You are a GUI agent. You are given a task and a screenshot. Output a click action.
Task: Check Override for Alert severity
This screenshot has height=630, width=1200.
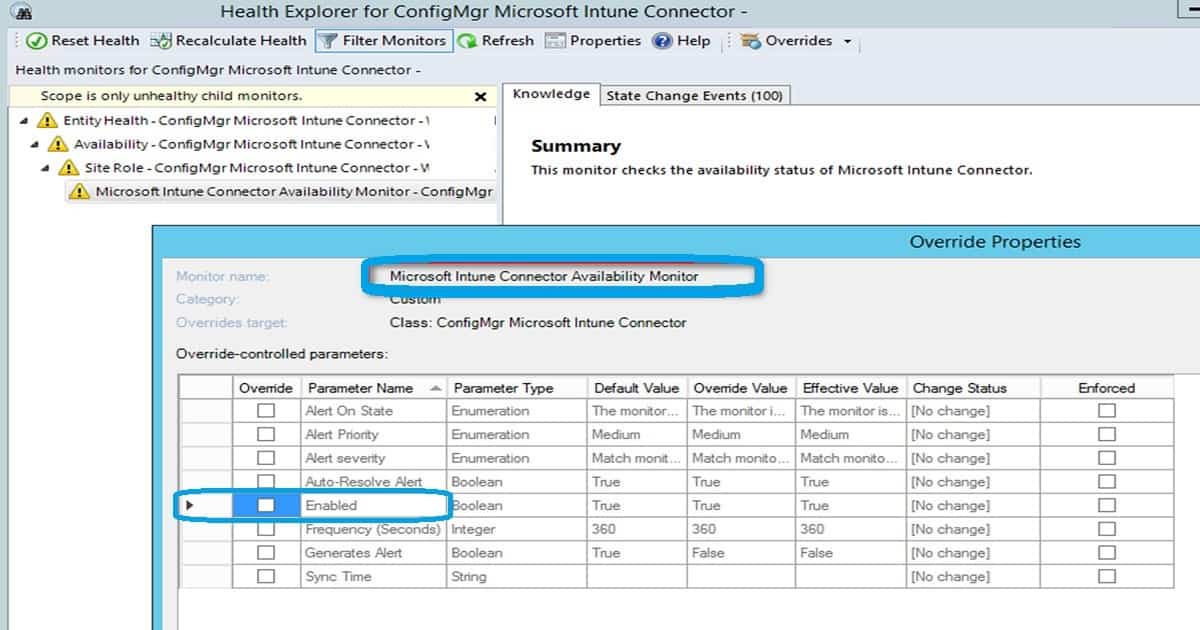coord(266,458)
